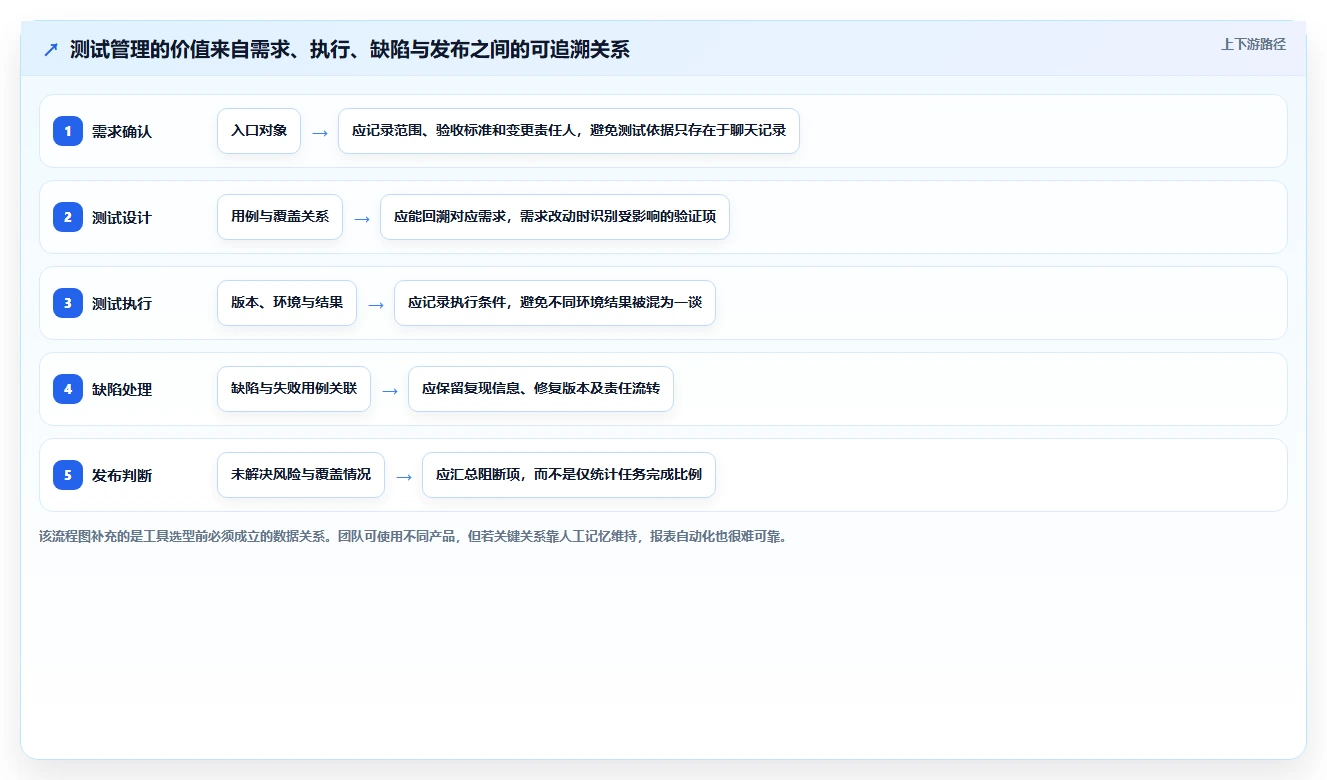1327x780 pixels.
Task: Select the 缺陷与失败用例关联 box
Action: [294, 389]
